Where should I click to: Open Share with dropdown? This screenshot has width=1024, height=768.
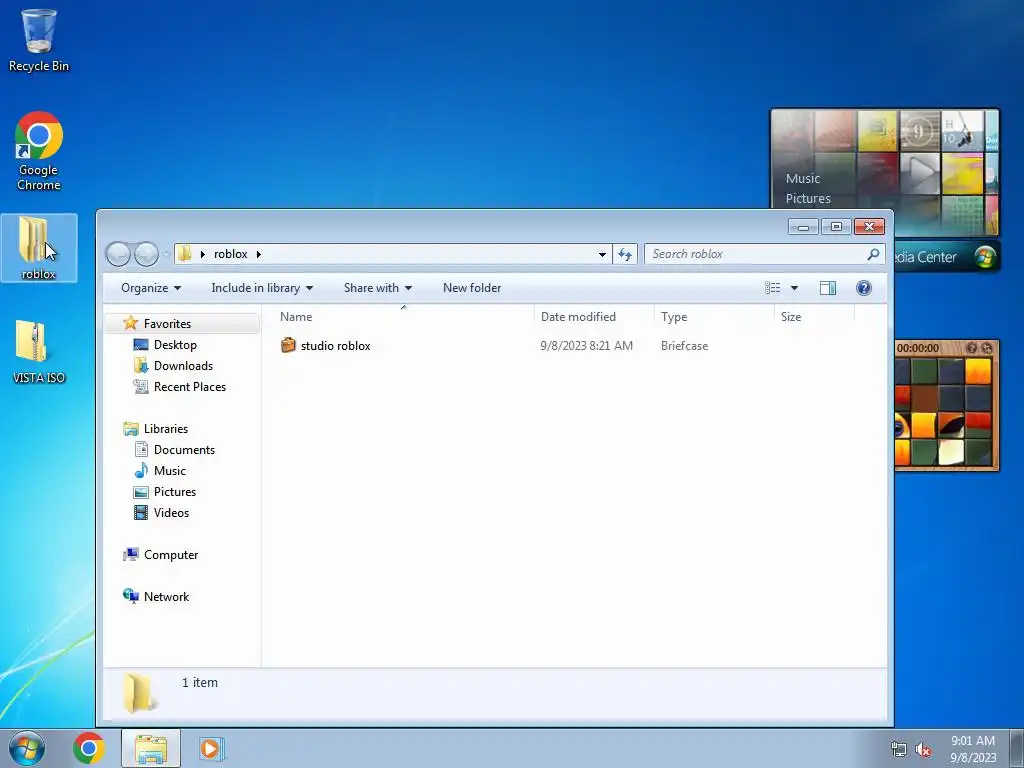click(x=377, y=288)
